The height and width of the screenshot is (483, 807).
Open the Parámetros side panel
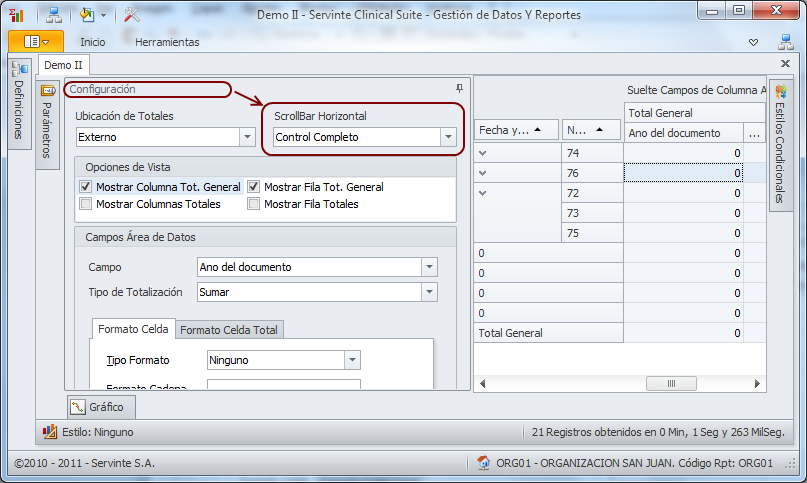point(47,122)
